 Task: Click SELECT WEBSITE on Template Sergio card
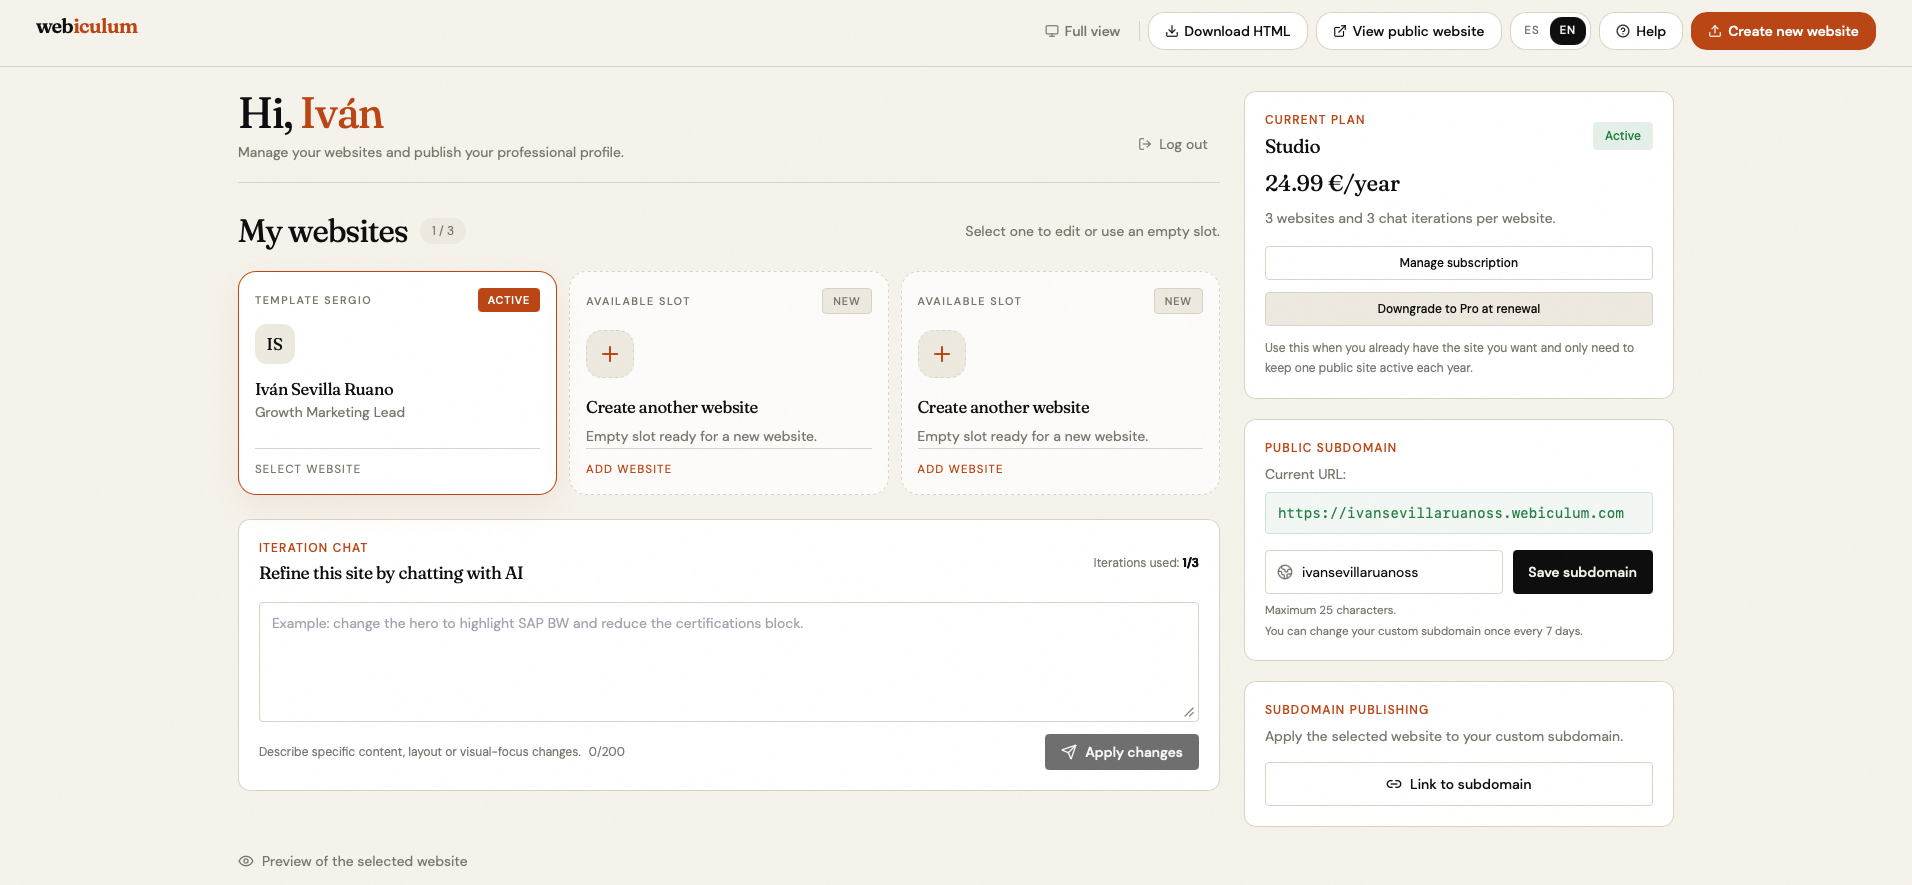coord(308,469)
